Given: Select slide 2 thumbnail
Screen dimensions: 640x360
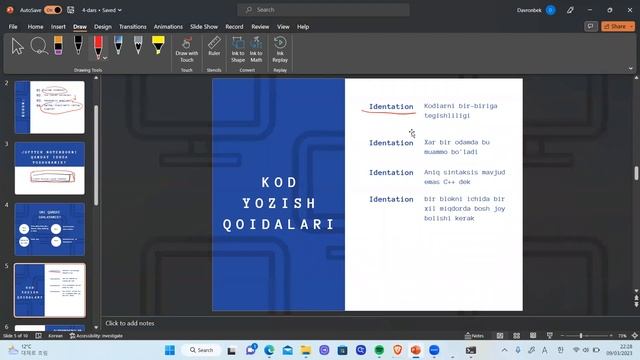Looking at the screenshot, I should click(50, 107).
